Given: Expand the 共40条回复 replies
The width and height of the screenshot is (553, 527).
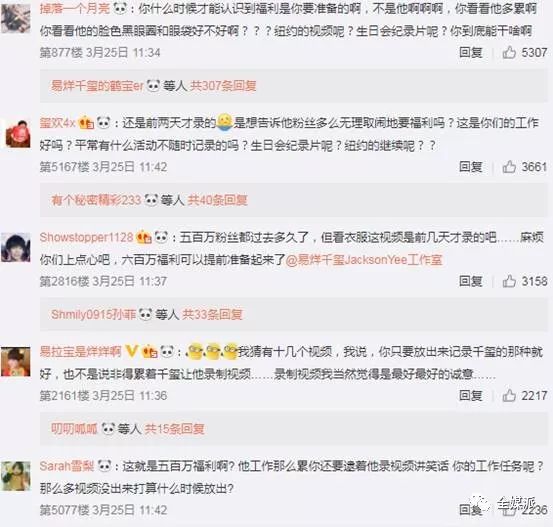Looking at the screenshot, I should click(217, 200).
